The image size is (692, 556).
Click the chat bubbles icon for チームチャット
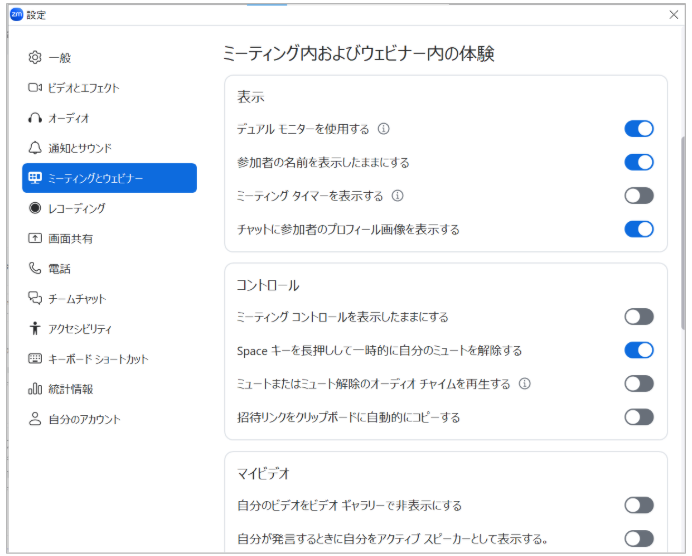(35, 298)
